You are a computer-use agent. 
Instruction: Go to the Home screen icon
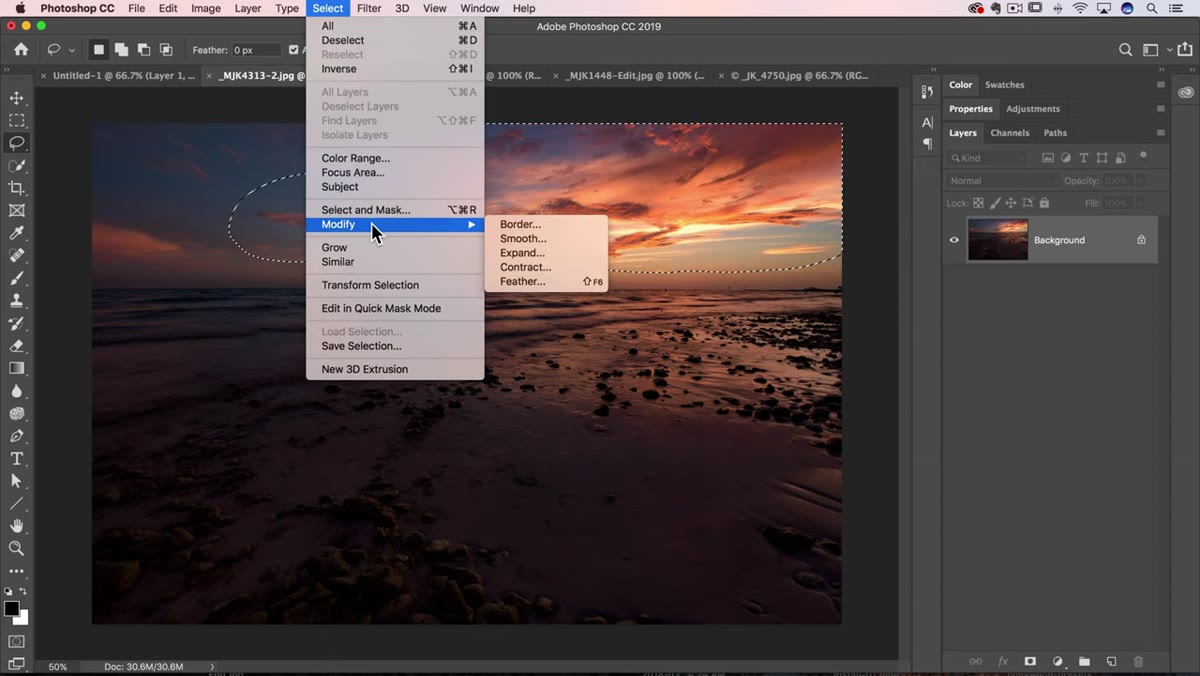pyautogui.click(x=21, y=49)
